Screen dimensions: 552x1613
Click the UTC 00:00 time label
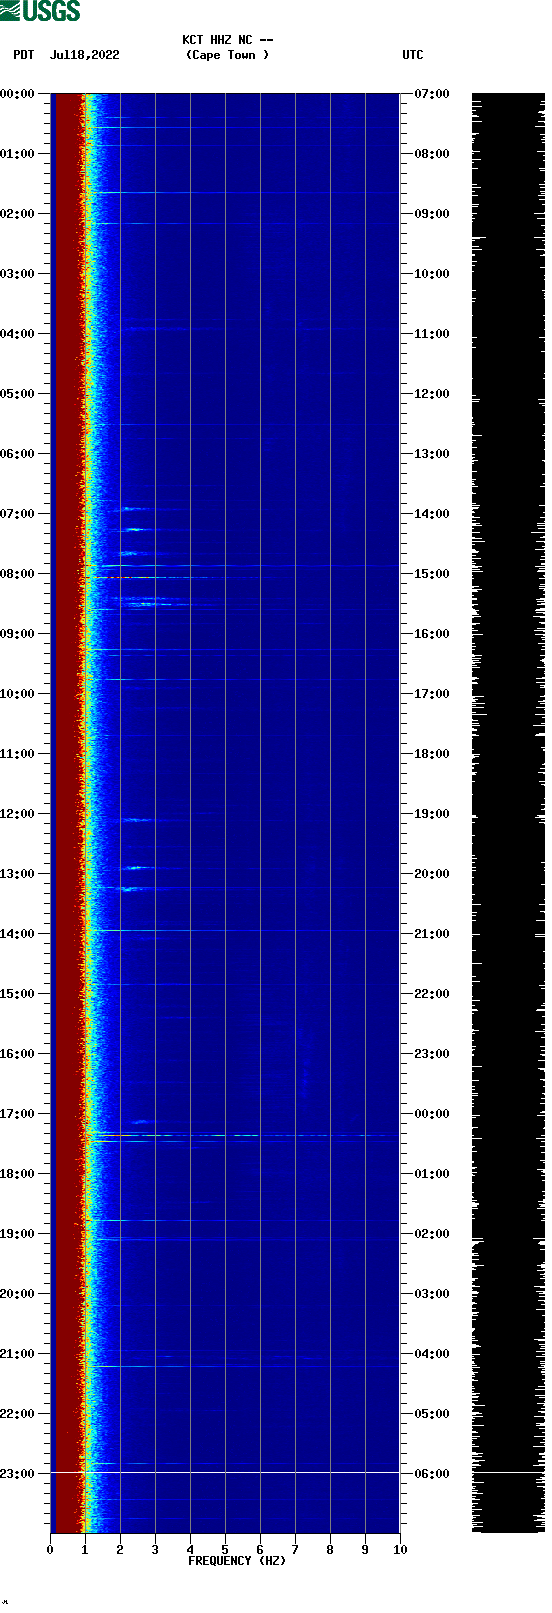(432, 1114)
